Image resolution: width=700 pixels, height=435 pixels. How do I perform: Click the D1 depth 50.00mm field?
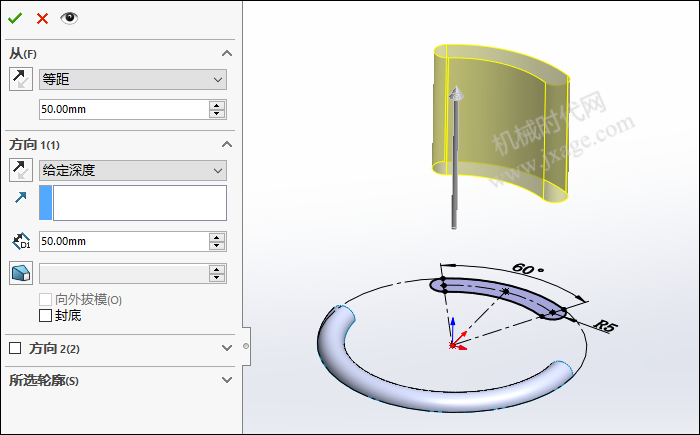tap(124, 241)
